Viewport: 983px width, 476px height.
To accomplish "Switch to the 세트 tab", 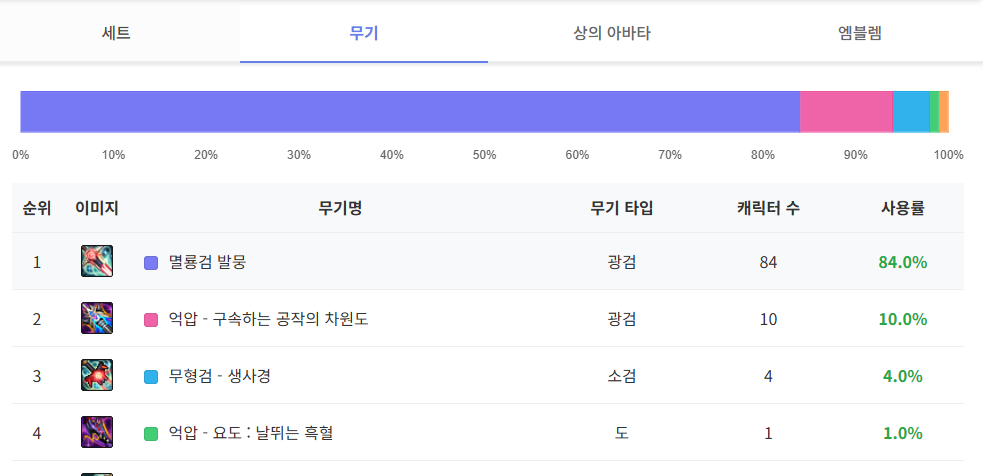I will pyautogui.click(x=116, y=33).
